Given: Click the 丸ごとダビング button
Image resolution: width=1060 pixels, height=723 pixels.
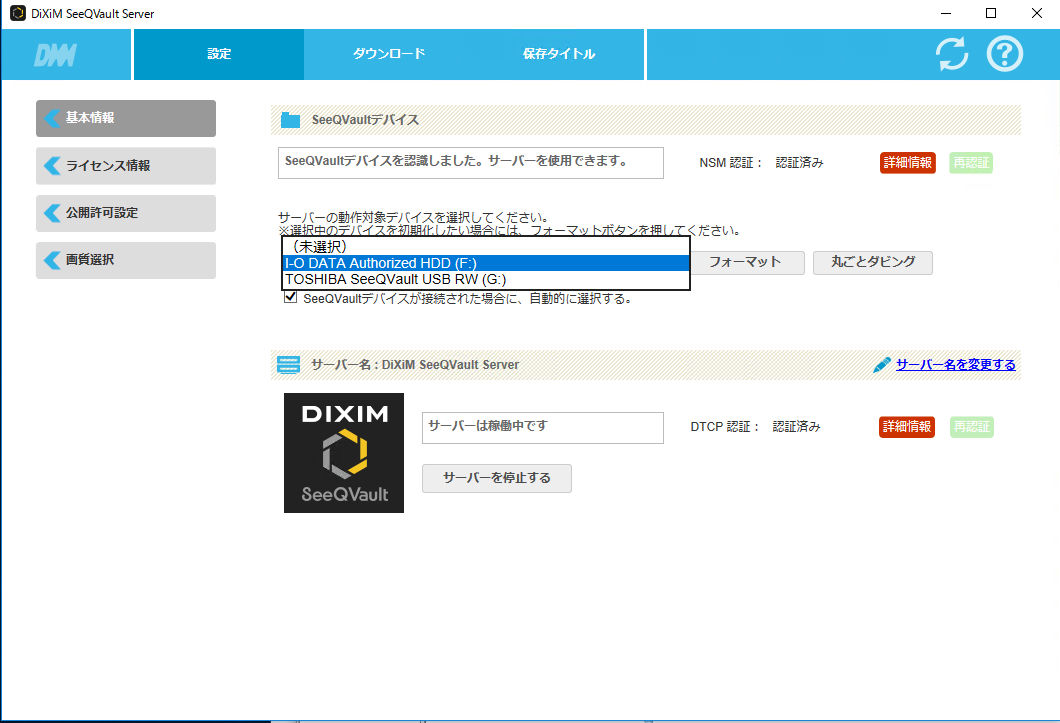Looking at the screenshot, I should [x=872, y=263].
